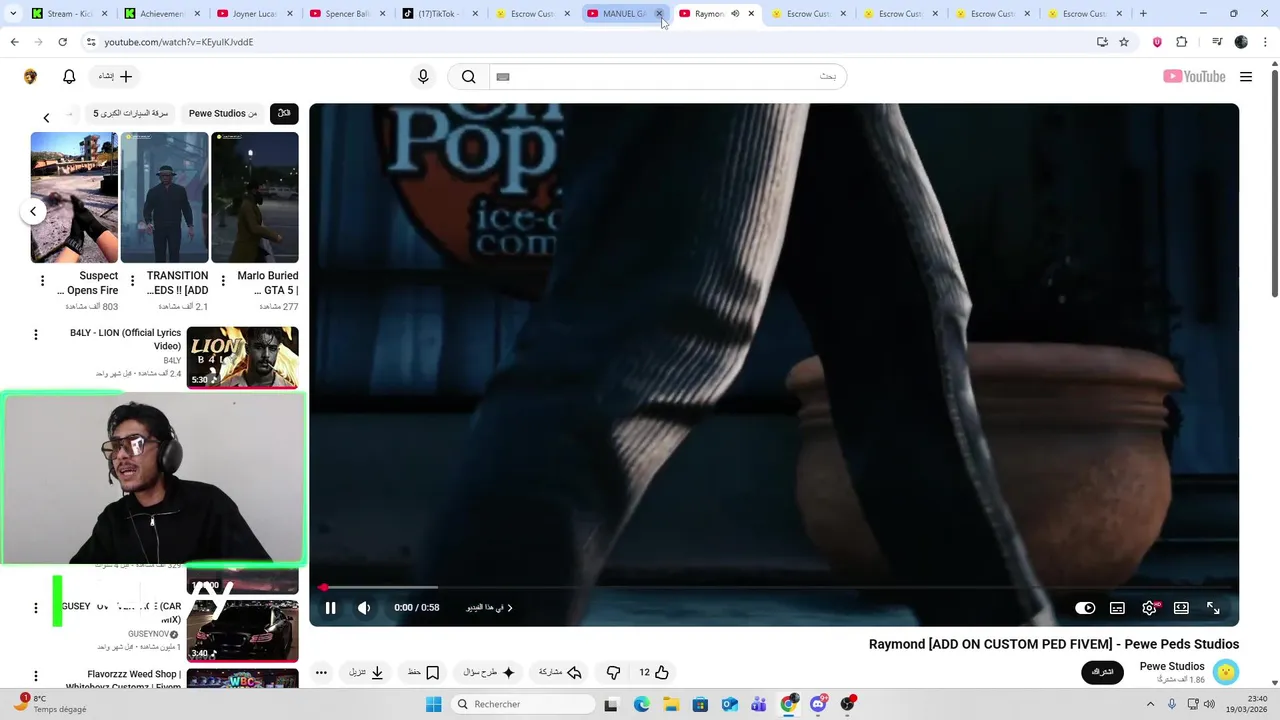Reload the current page
Viewport: 1280px width, 720px height.
pos(62,42)
